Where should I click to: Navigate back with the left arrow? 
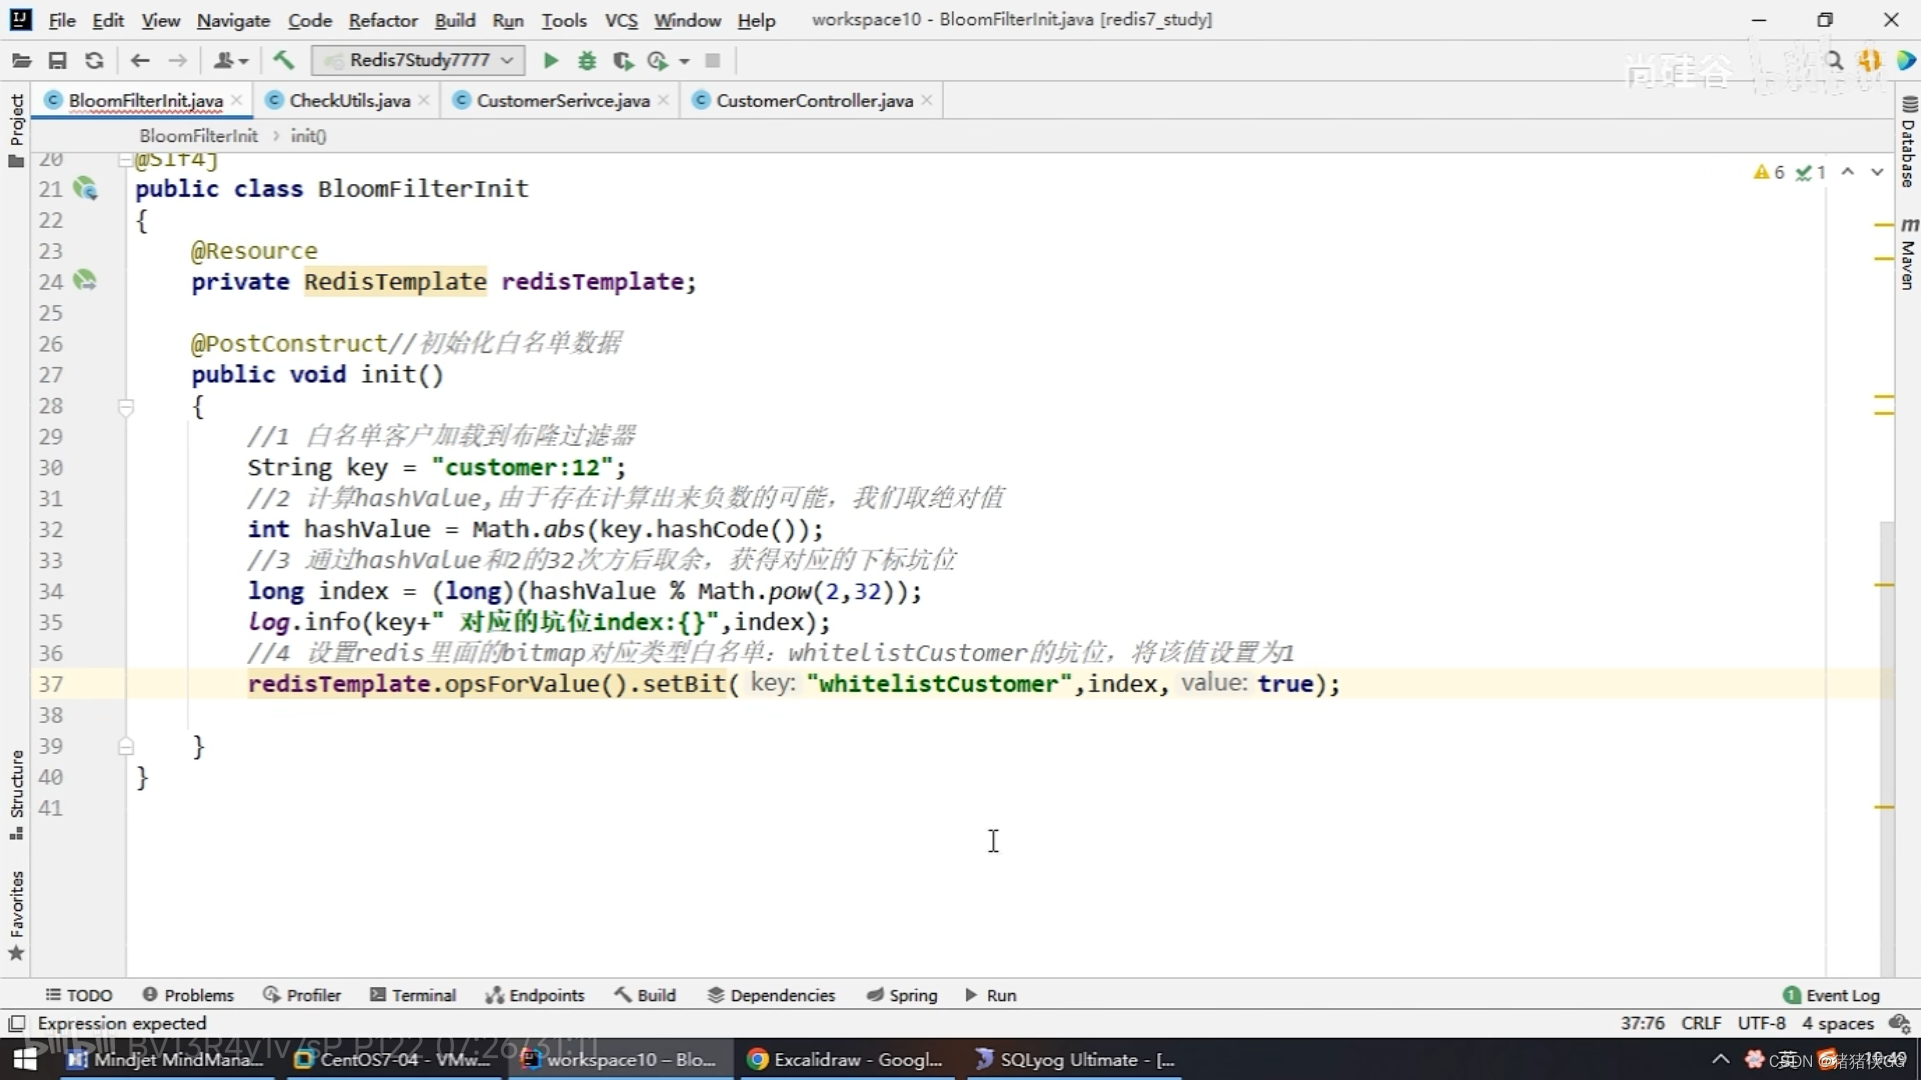(140, 61)
